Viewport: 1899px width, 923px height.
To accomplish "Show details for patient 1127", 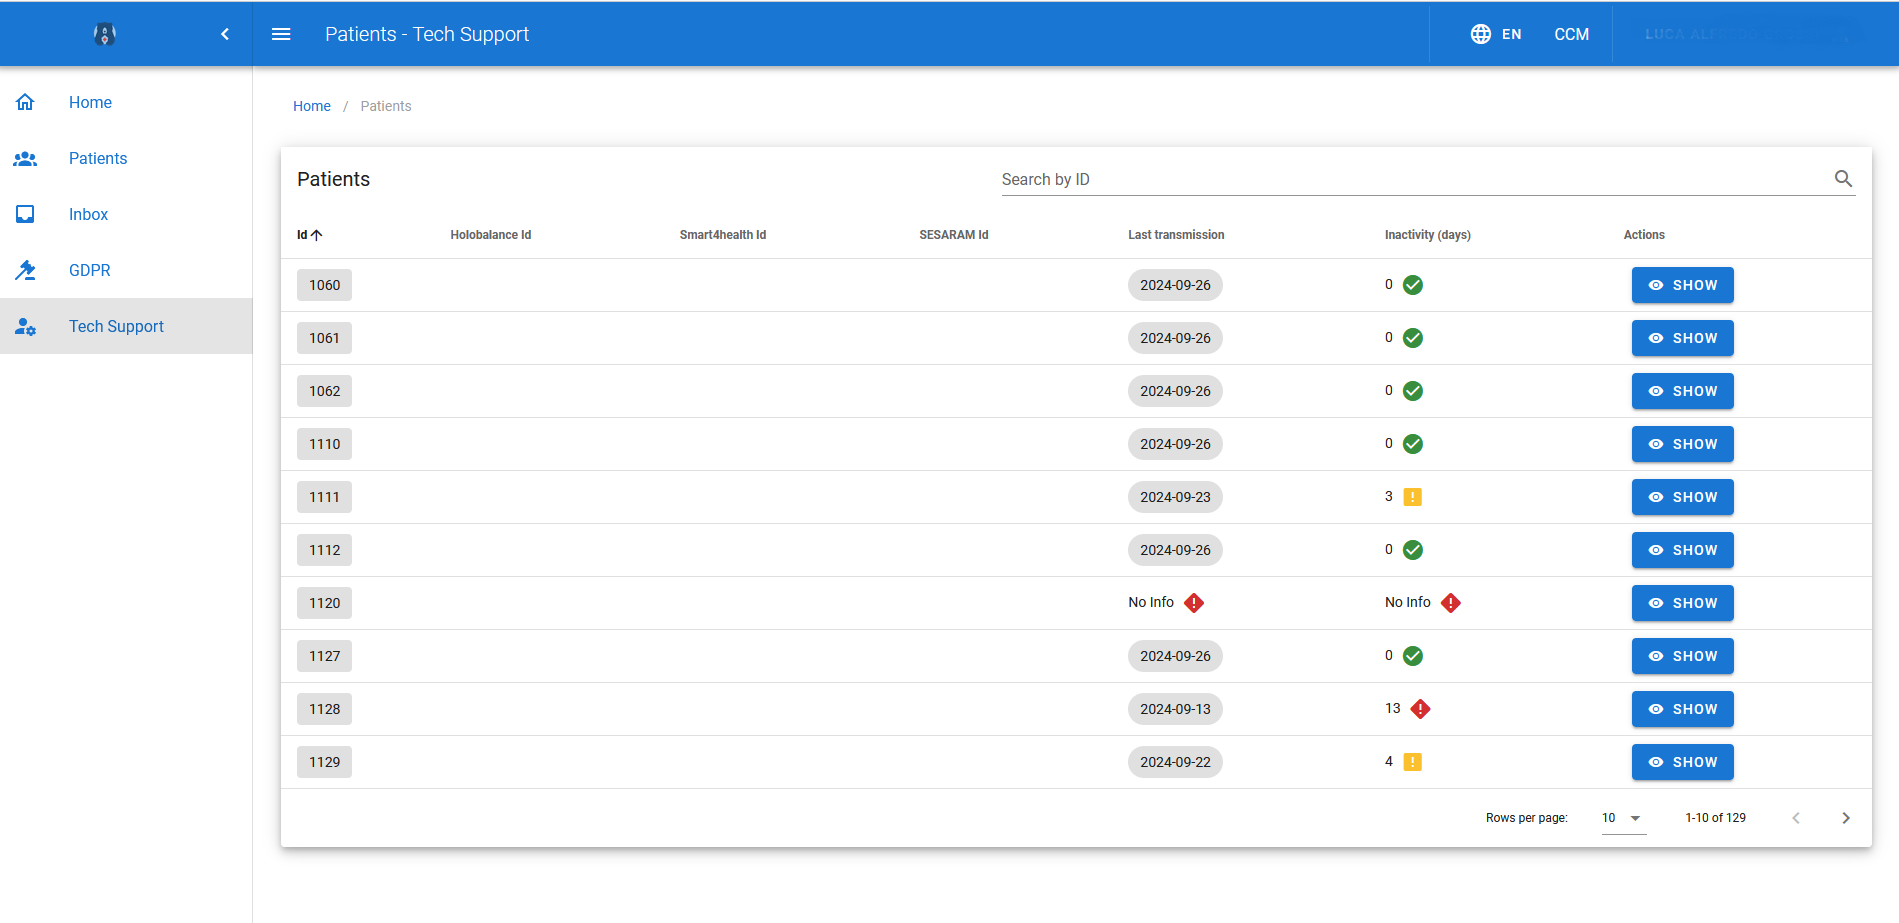I will point(1682,656).
